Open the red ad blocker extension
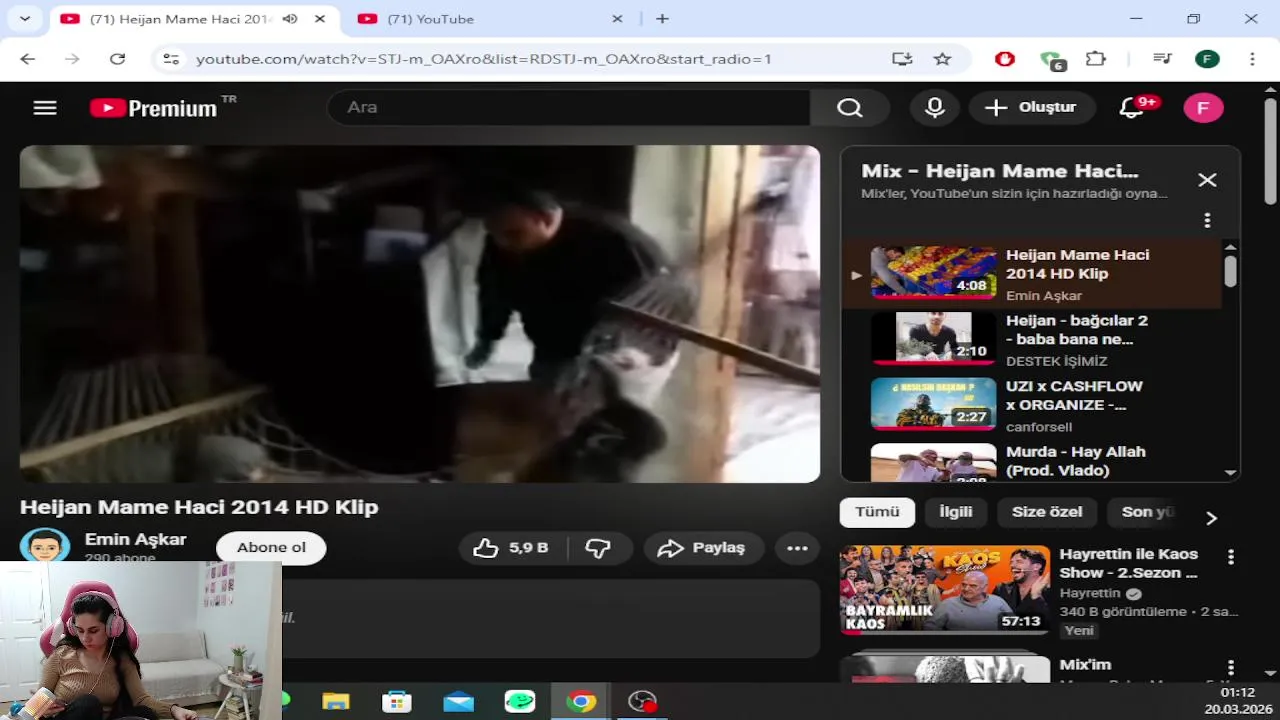Viewport: 1280px width, 720px height. pyautogui.click(x=1005, y=59)
